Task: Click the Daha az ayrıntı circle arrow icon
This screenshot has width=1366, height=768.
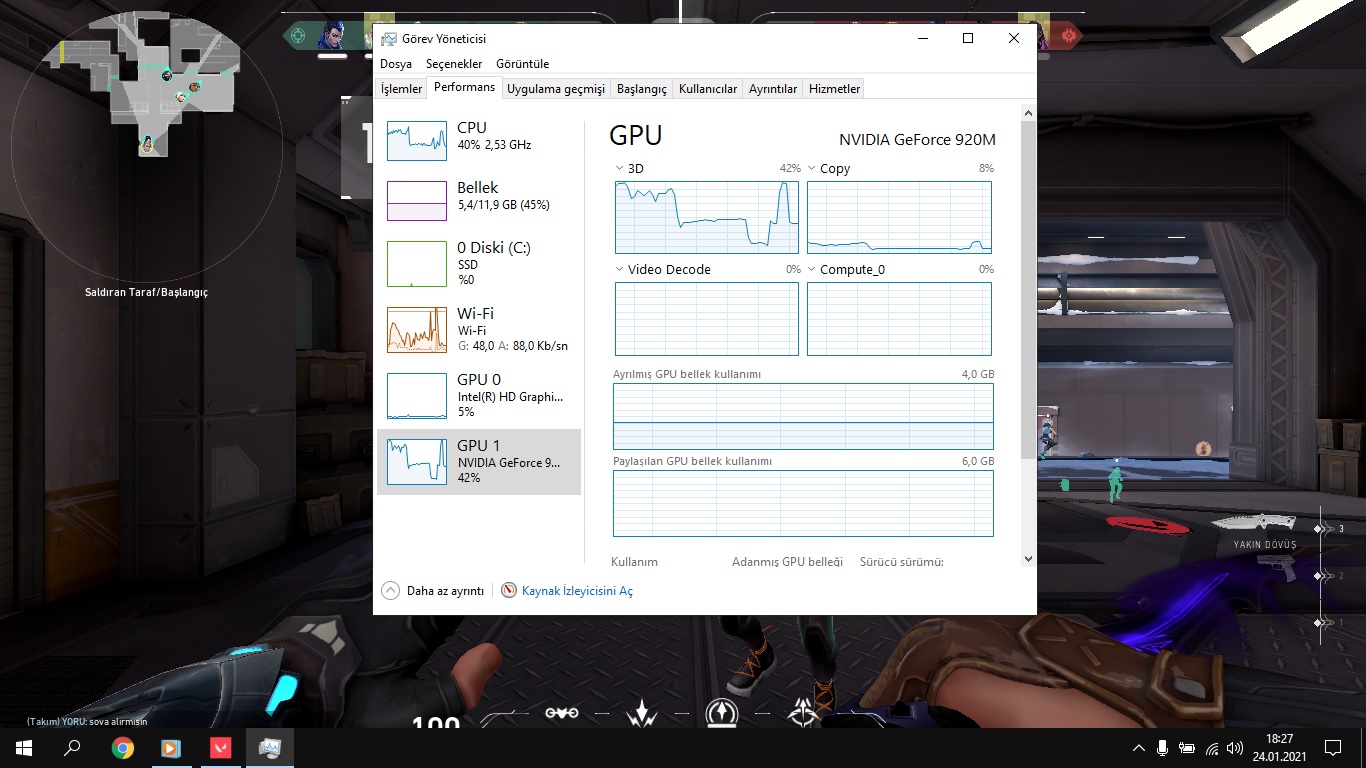Action: [390, 591]
